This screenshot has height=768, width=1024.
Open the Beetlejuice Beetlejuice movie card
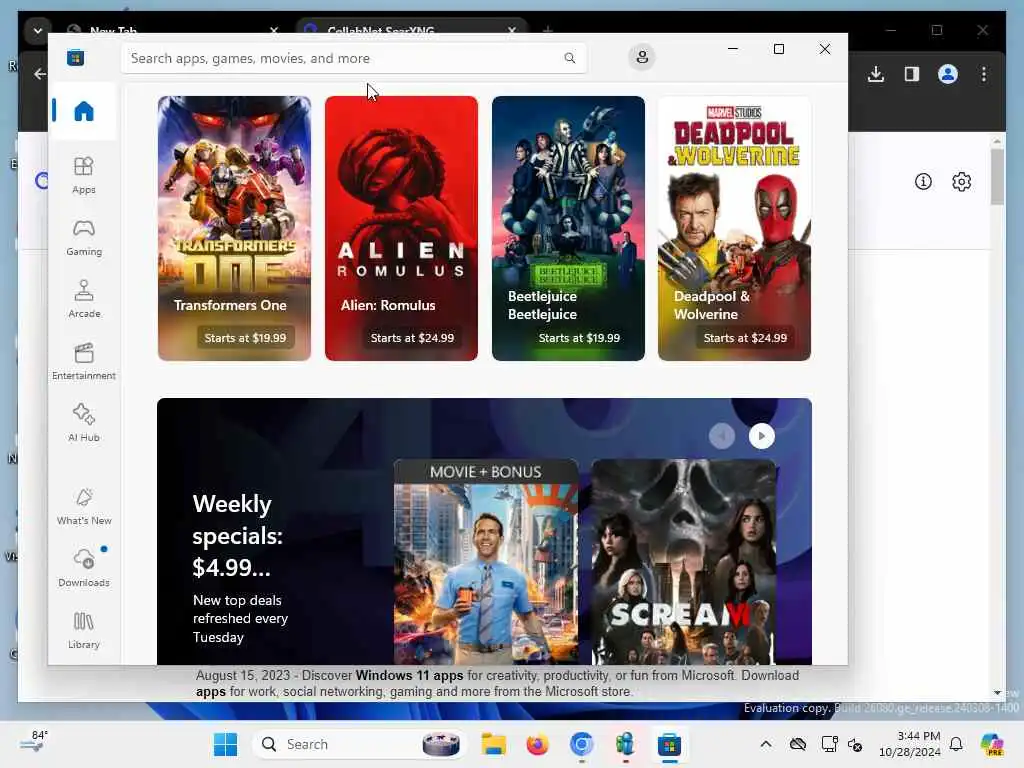568,229
